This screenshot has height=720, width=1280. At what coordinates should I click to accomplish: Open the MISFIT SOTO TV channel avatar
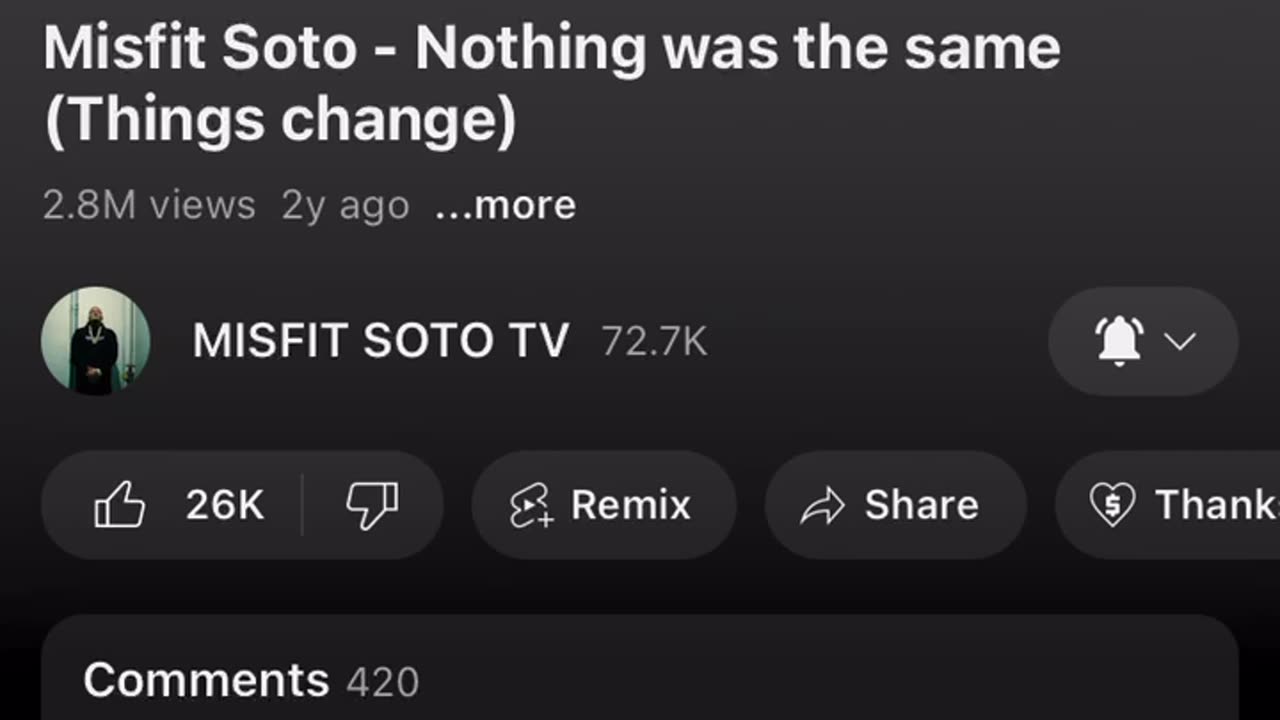pos(96,341)
